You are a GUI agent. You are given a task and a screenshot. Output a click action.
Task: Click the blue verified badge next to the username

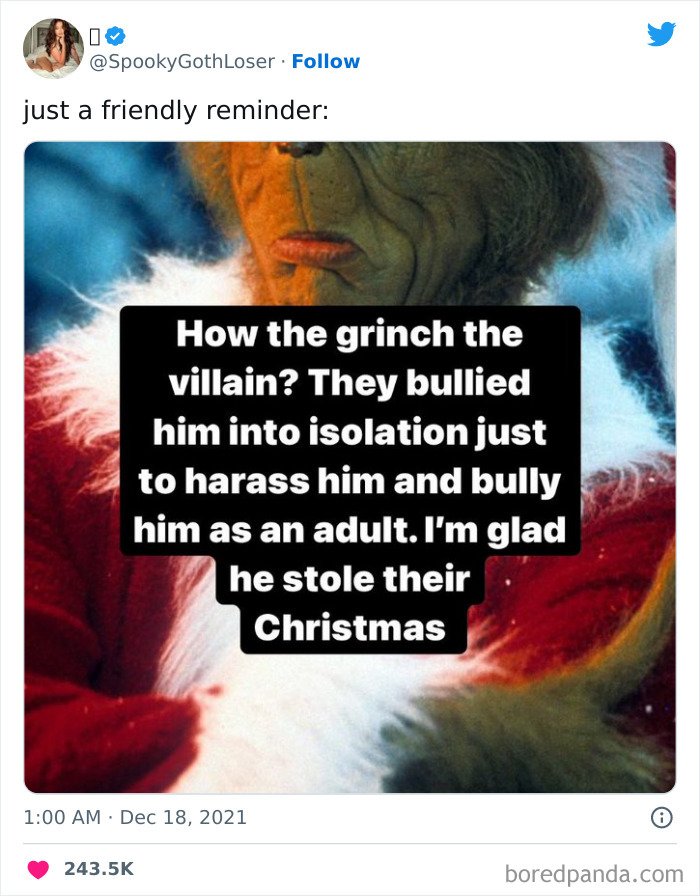pyautogui.click(x=113, y=35)
